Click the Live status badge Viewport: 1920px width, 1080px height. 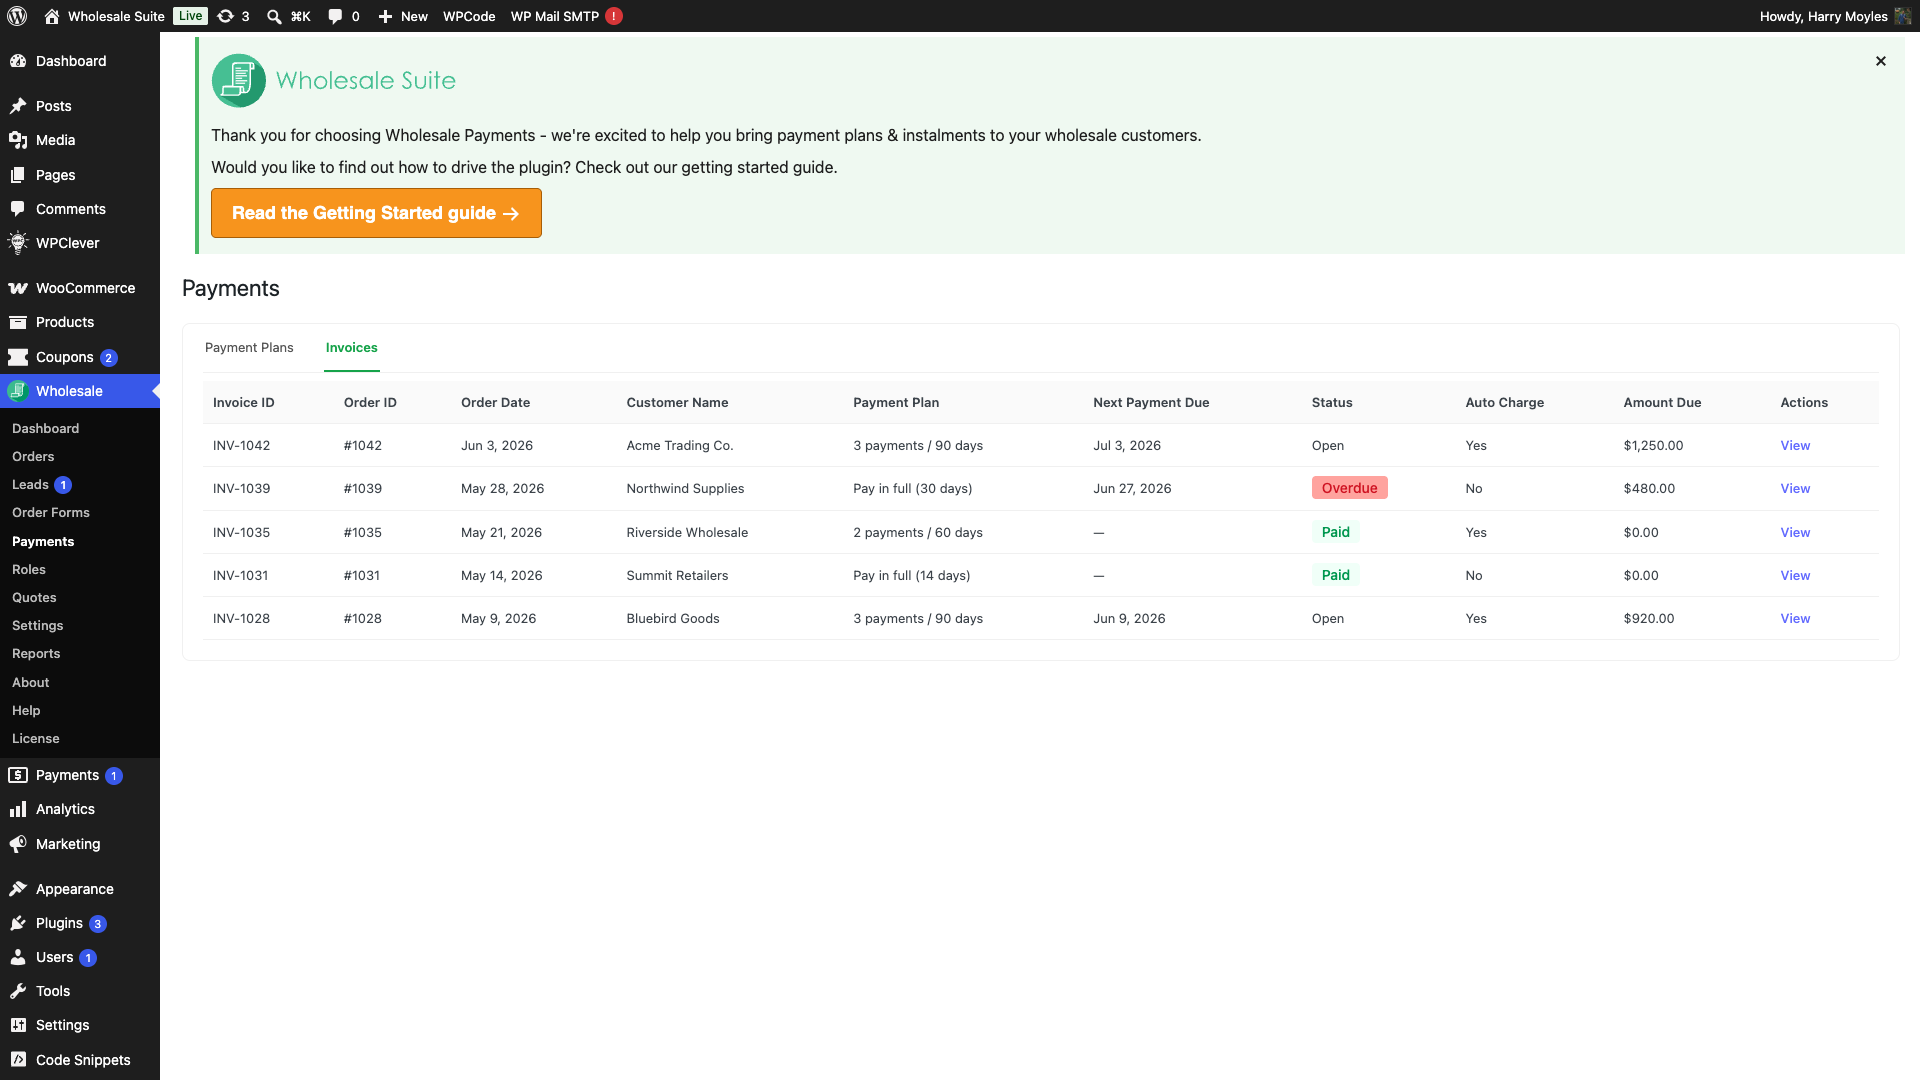190,16
